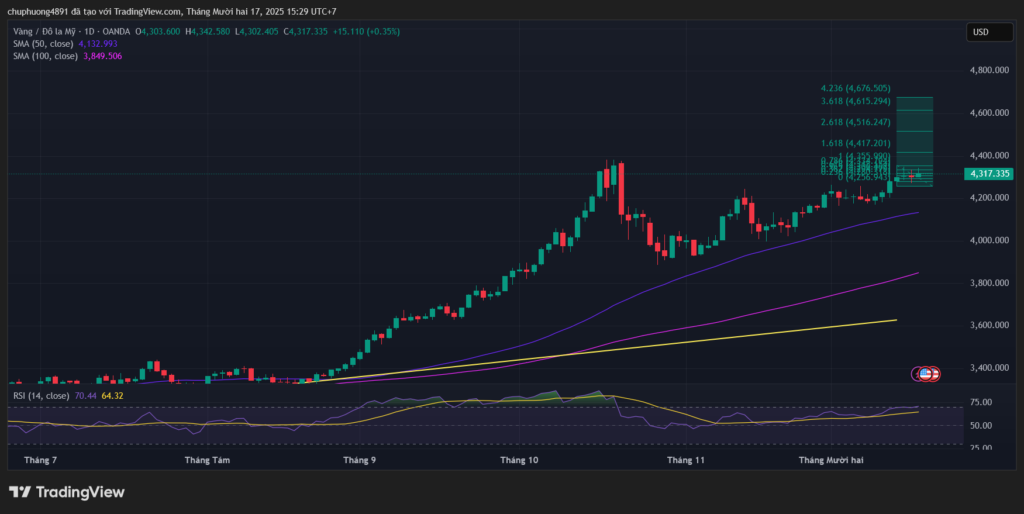Click the US flag economic event icon
This screenshot has height=514, width=1024.
click(925, 374)
